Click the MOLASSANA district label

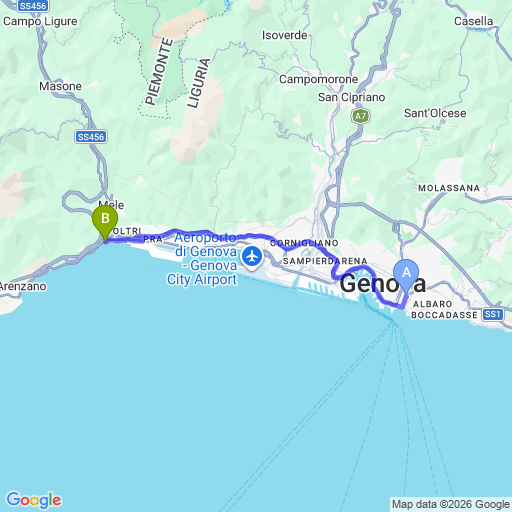click(x=449, y=188)
